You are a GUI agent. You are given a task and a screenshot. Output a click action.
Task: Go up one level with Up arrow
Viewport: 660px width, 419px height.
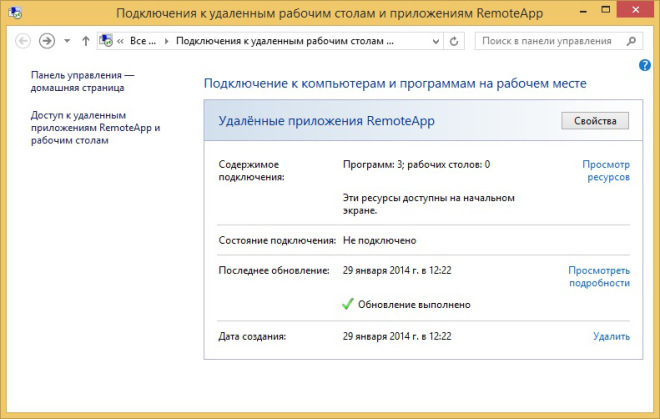coord(85,41)
